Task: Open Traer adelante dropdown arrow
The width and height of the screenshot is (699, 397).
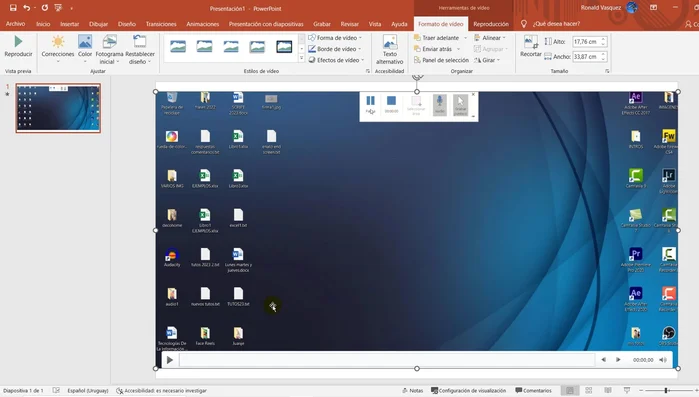Action: pos(465,38)
